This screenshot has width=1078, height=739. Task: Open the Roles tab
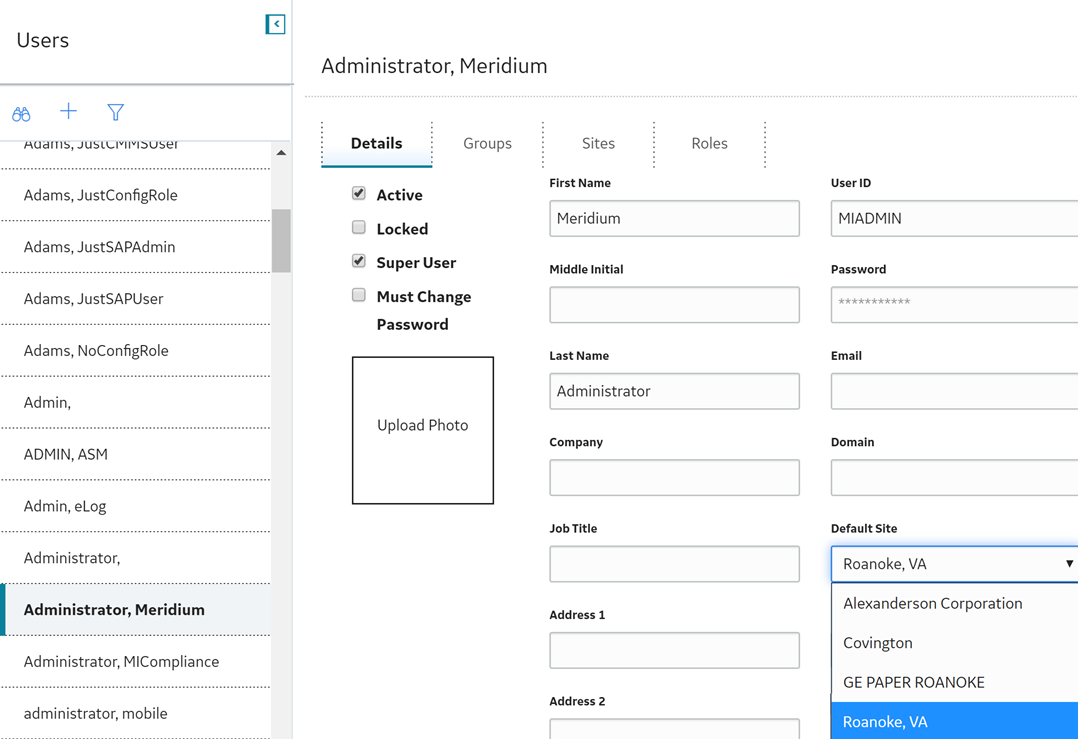pos(710,143)
